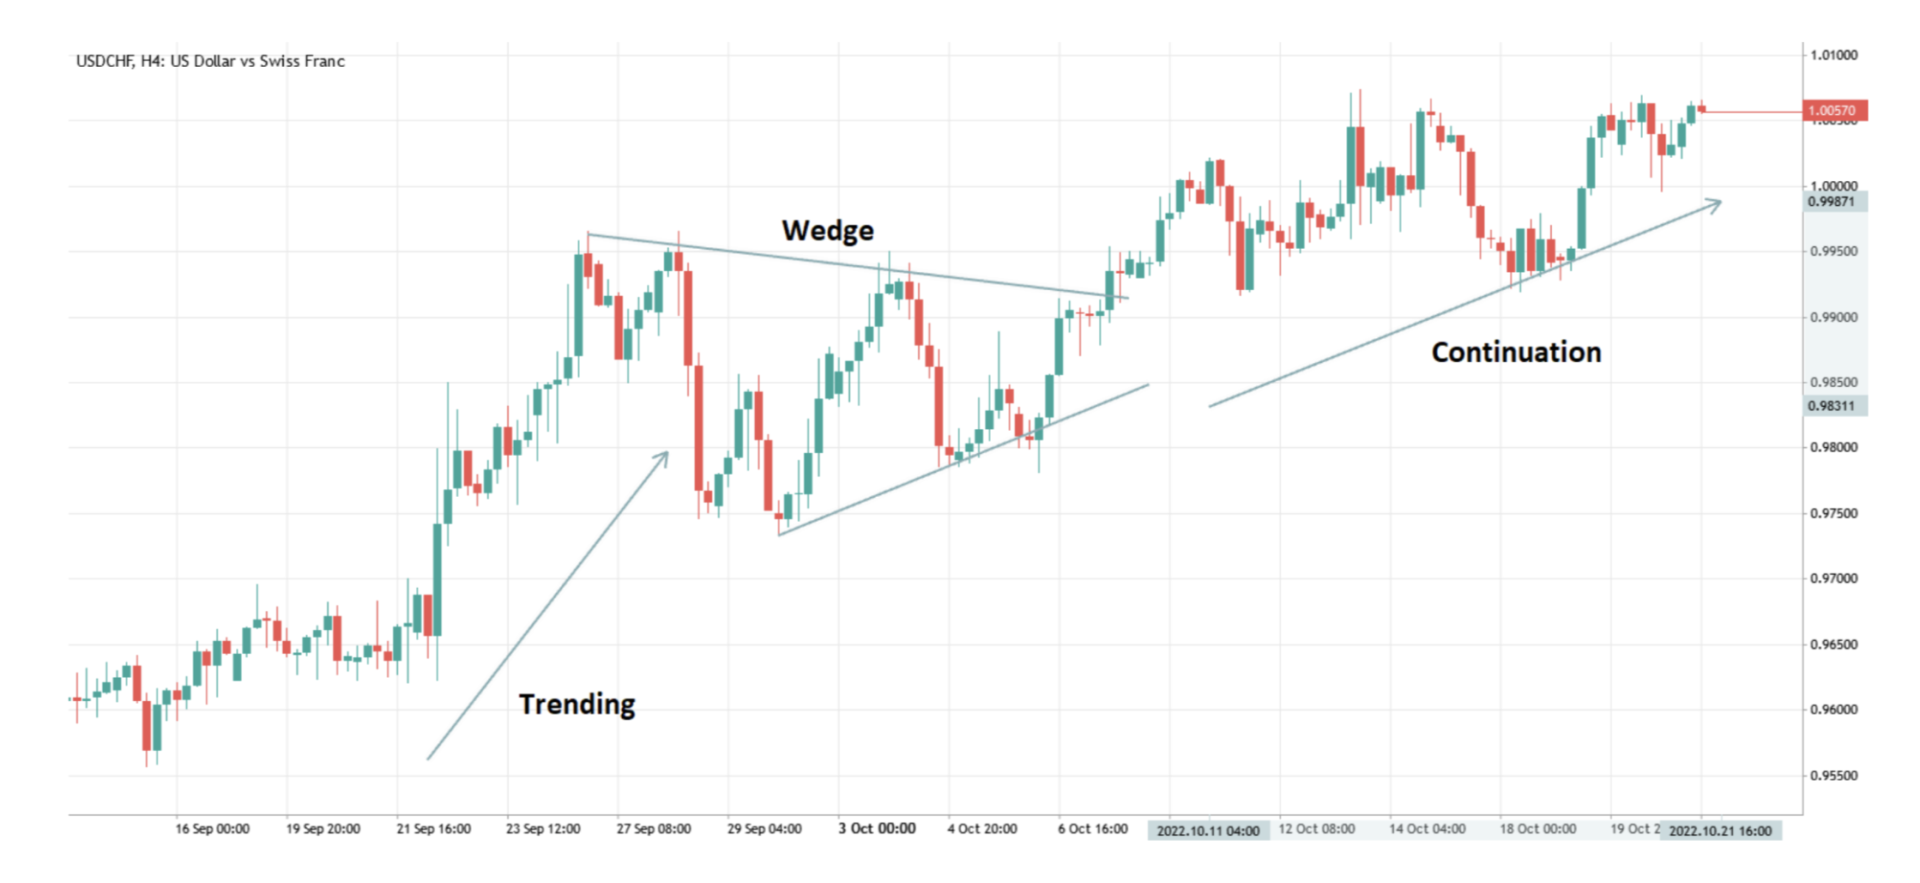Click the 1.00000 price axis label
Screen dimensions: 1920x883
[x=1834, y=186]
